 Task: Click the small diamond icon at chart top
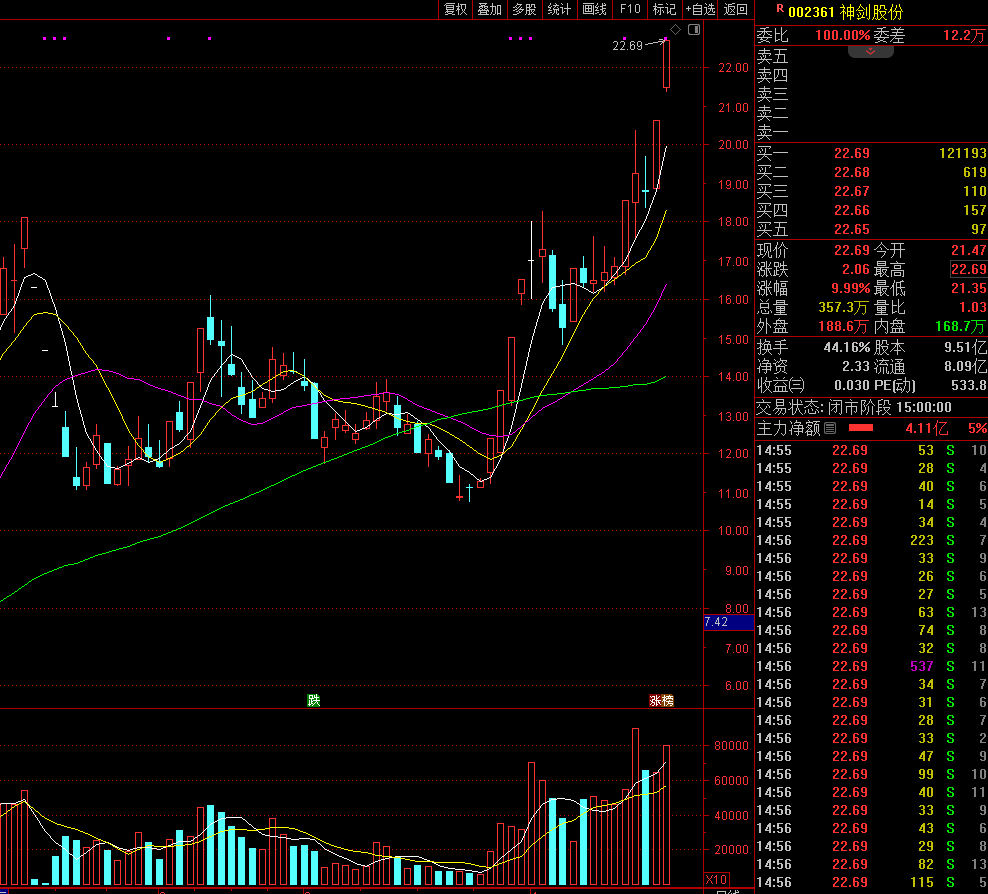675,31
